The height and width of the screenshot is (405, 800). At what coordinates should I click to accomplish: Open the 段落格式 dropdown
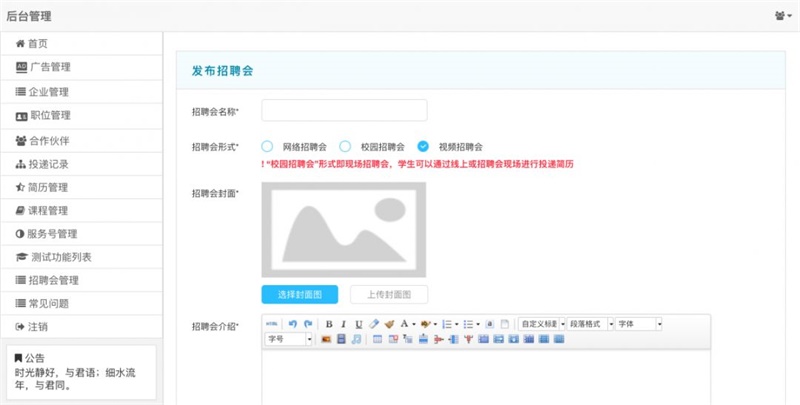590,324
